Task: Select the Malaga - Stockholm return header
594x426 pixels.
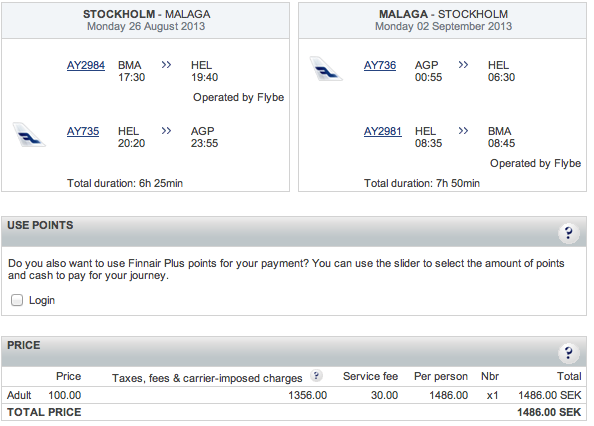Action: [442, 20]
